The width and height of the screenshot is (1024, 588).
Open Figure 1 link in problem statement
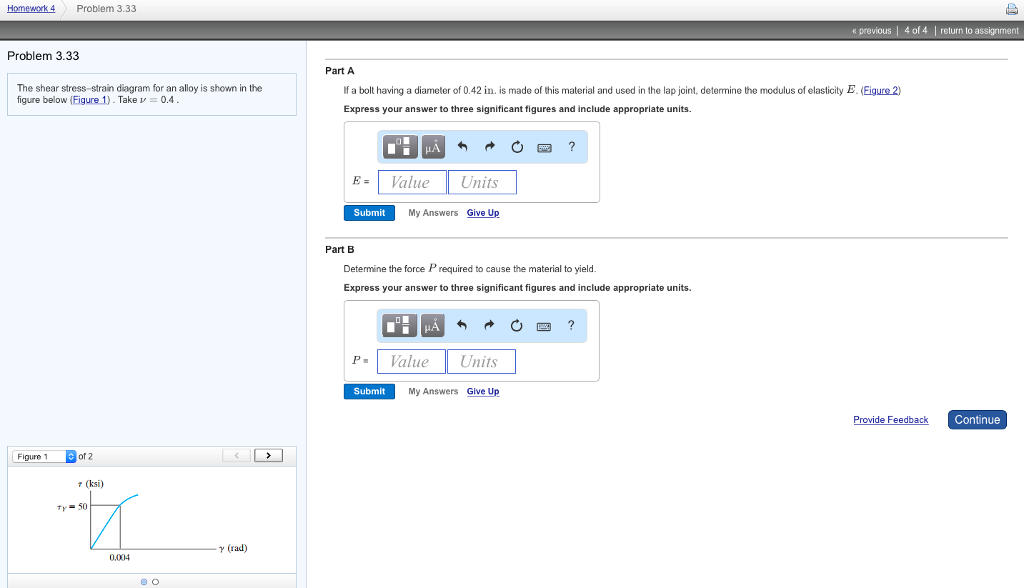(90, 100)
